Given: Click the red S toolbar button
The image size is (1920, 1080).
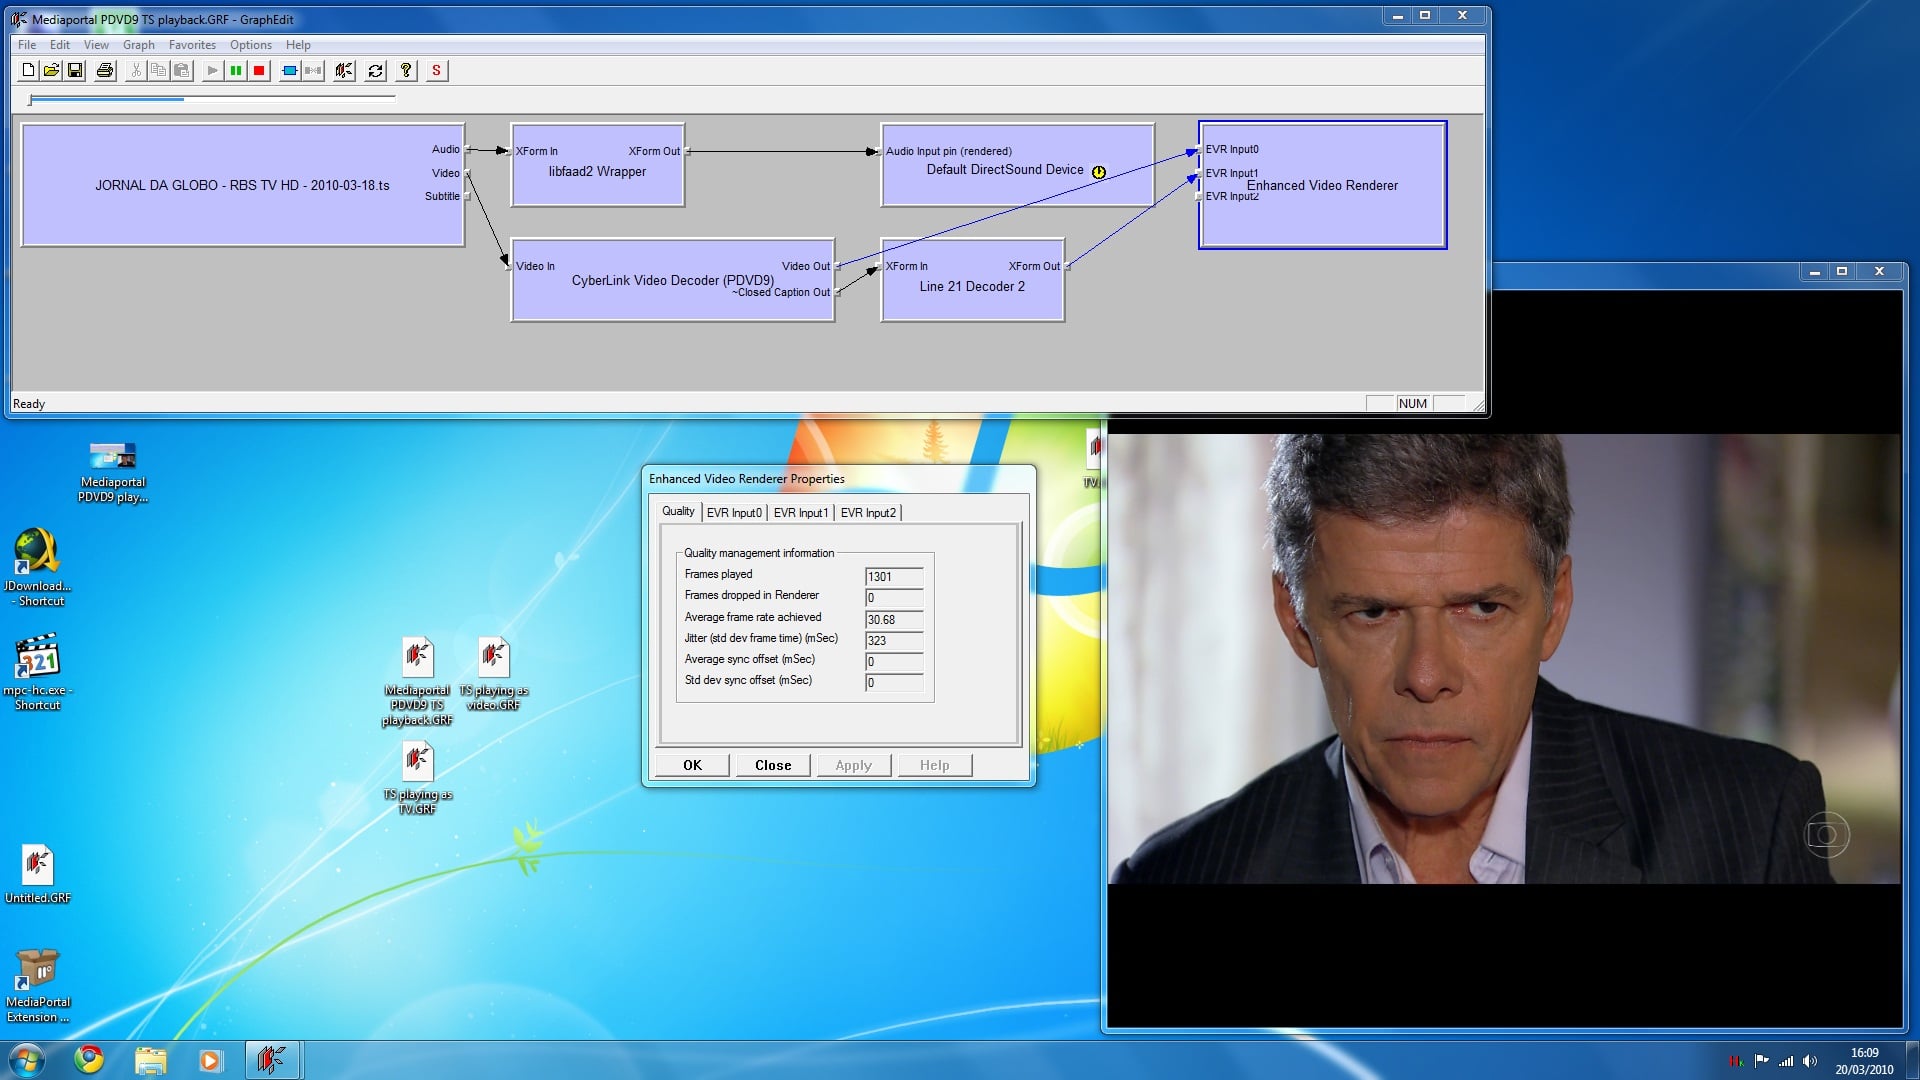Looking at the screenshot, I should pos(436,71).
